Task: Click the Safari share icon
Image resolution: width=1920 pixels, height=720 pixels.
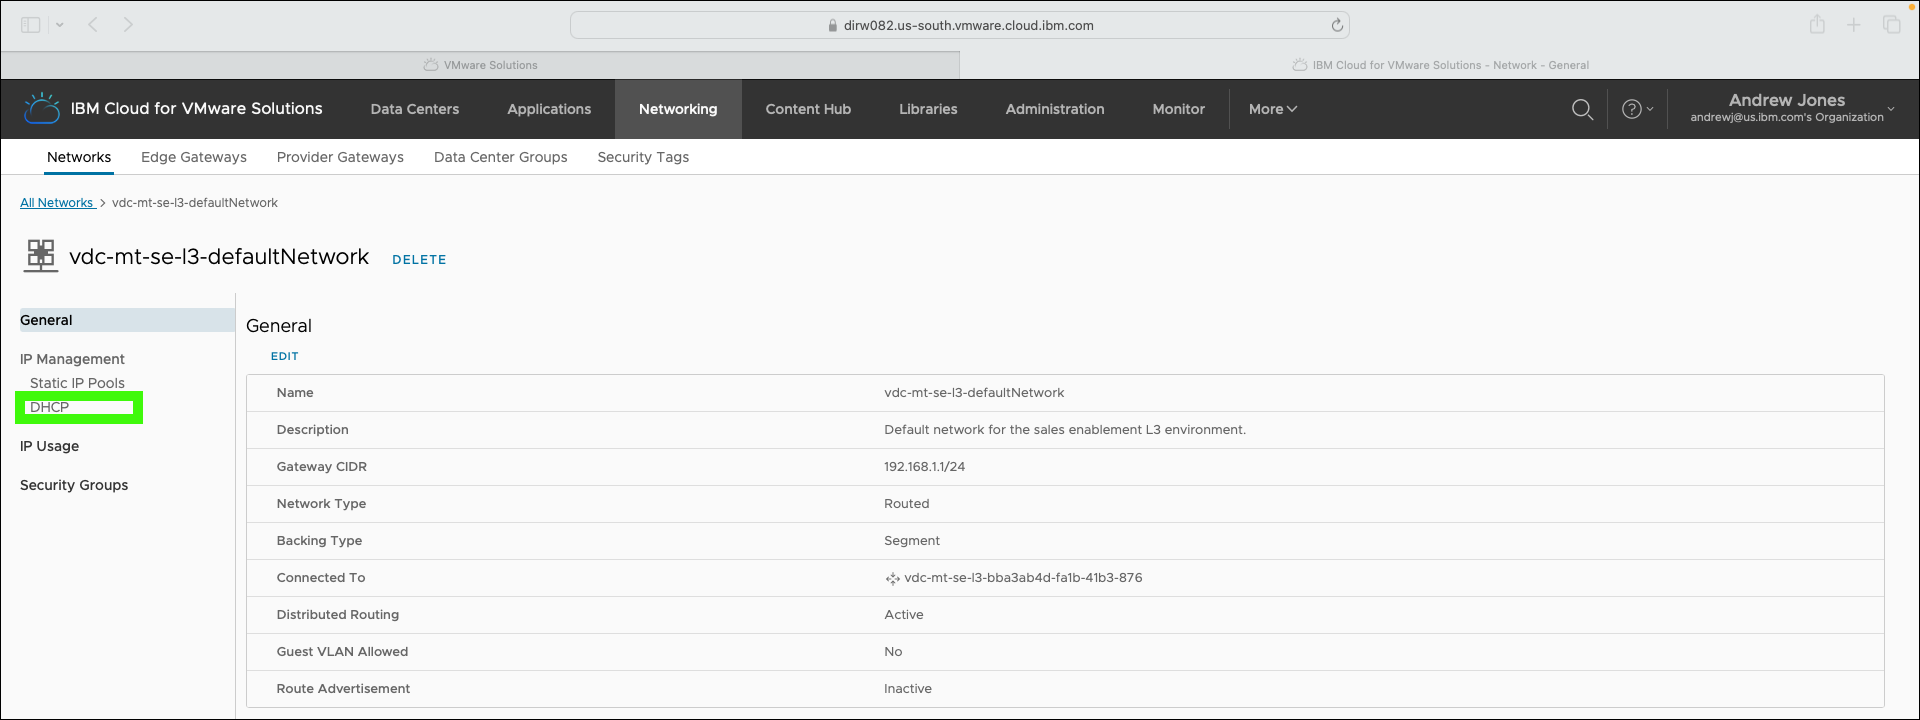Action: coord(1817,25)
